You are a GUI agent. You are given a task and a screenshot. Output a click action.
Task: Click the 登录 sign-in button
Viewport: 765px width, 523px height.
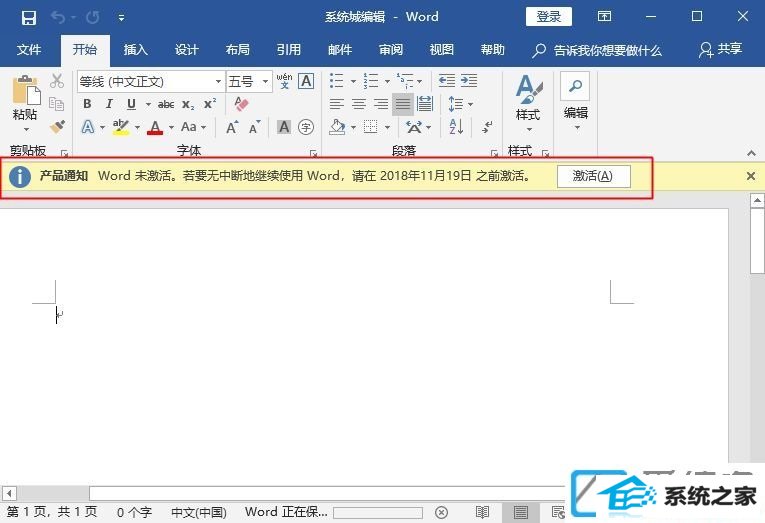point(548,17)
